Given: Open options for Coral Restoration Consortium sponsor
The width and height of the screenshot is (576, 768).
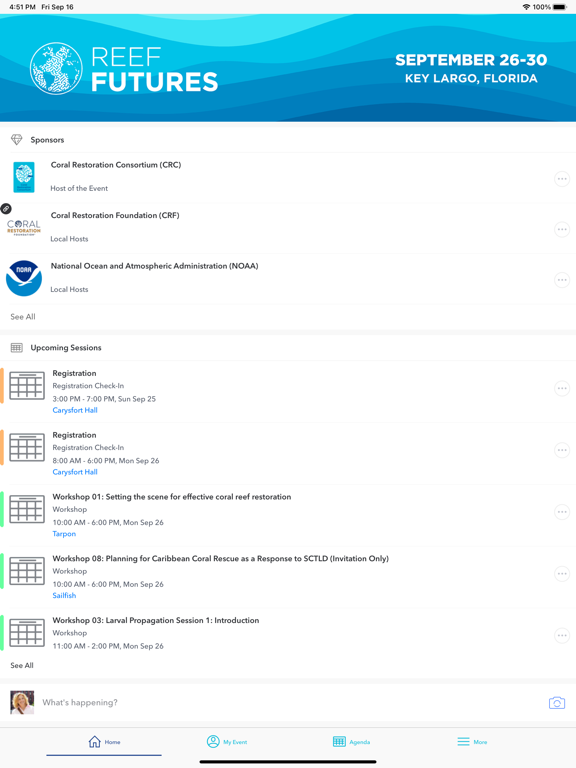Looking at the screenshot, I should tap(562, 179).
